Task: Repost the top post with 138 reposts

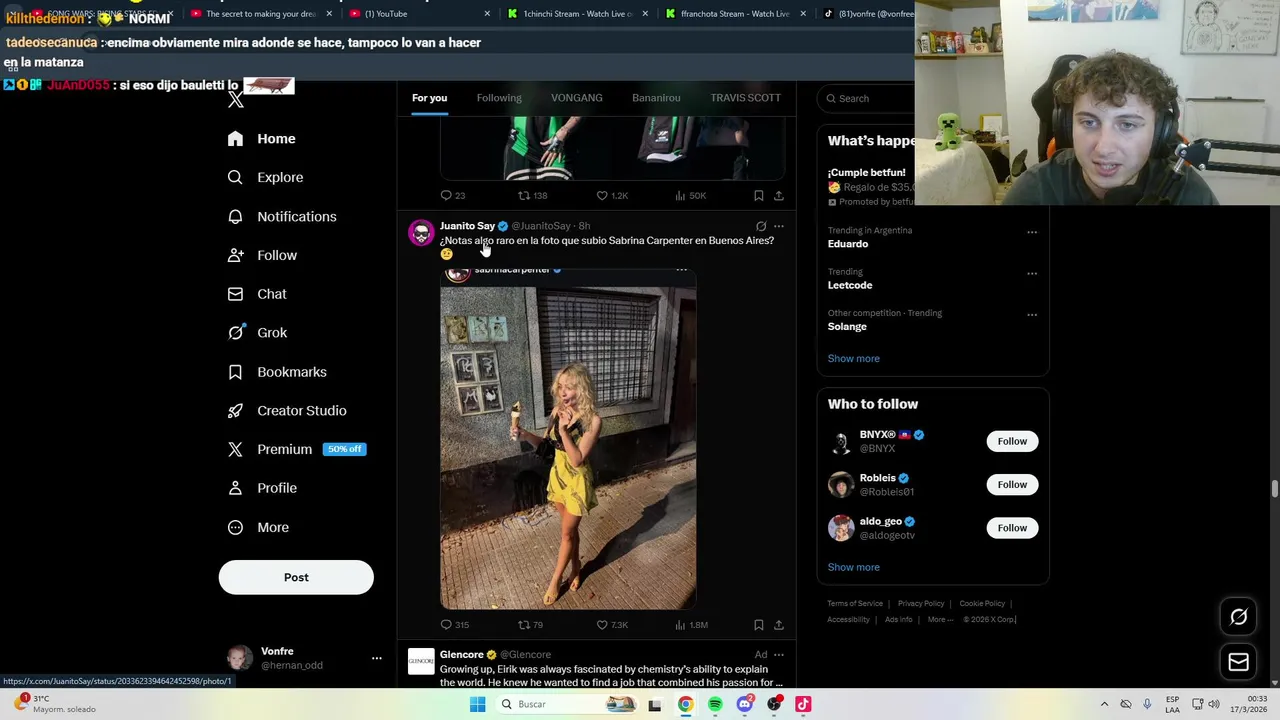Action: click(x=532, y=195)
